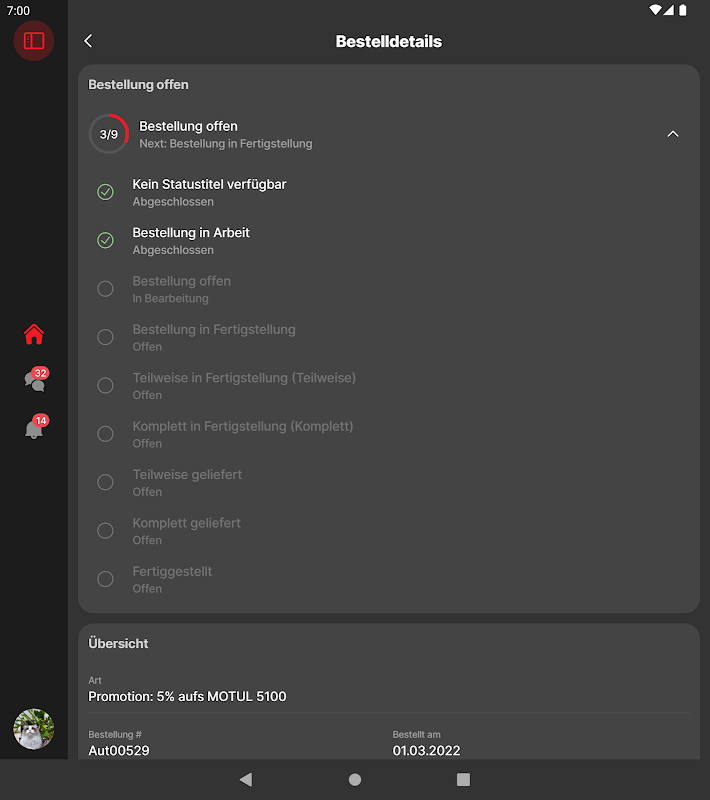Click the Fertiggestellt step title
This screenshot has height=800, width=710.
click(x=172, y=571)
